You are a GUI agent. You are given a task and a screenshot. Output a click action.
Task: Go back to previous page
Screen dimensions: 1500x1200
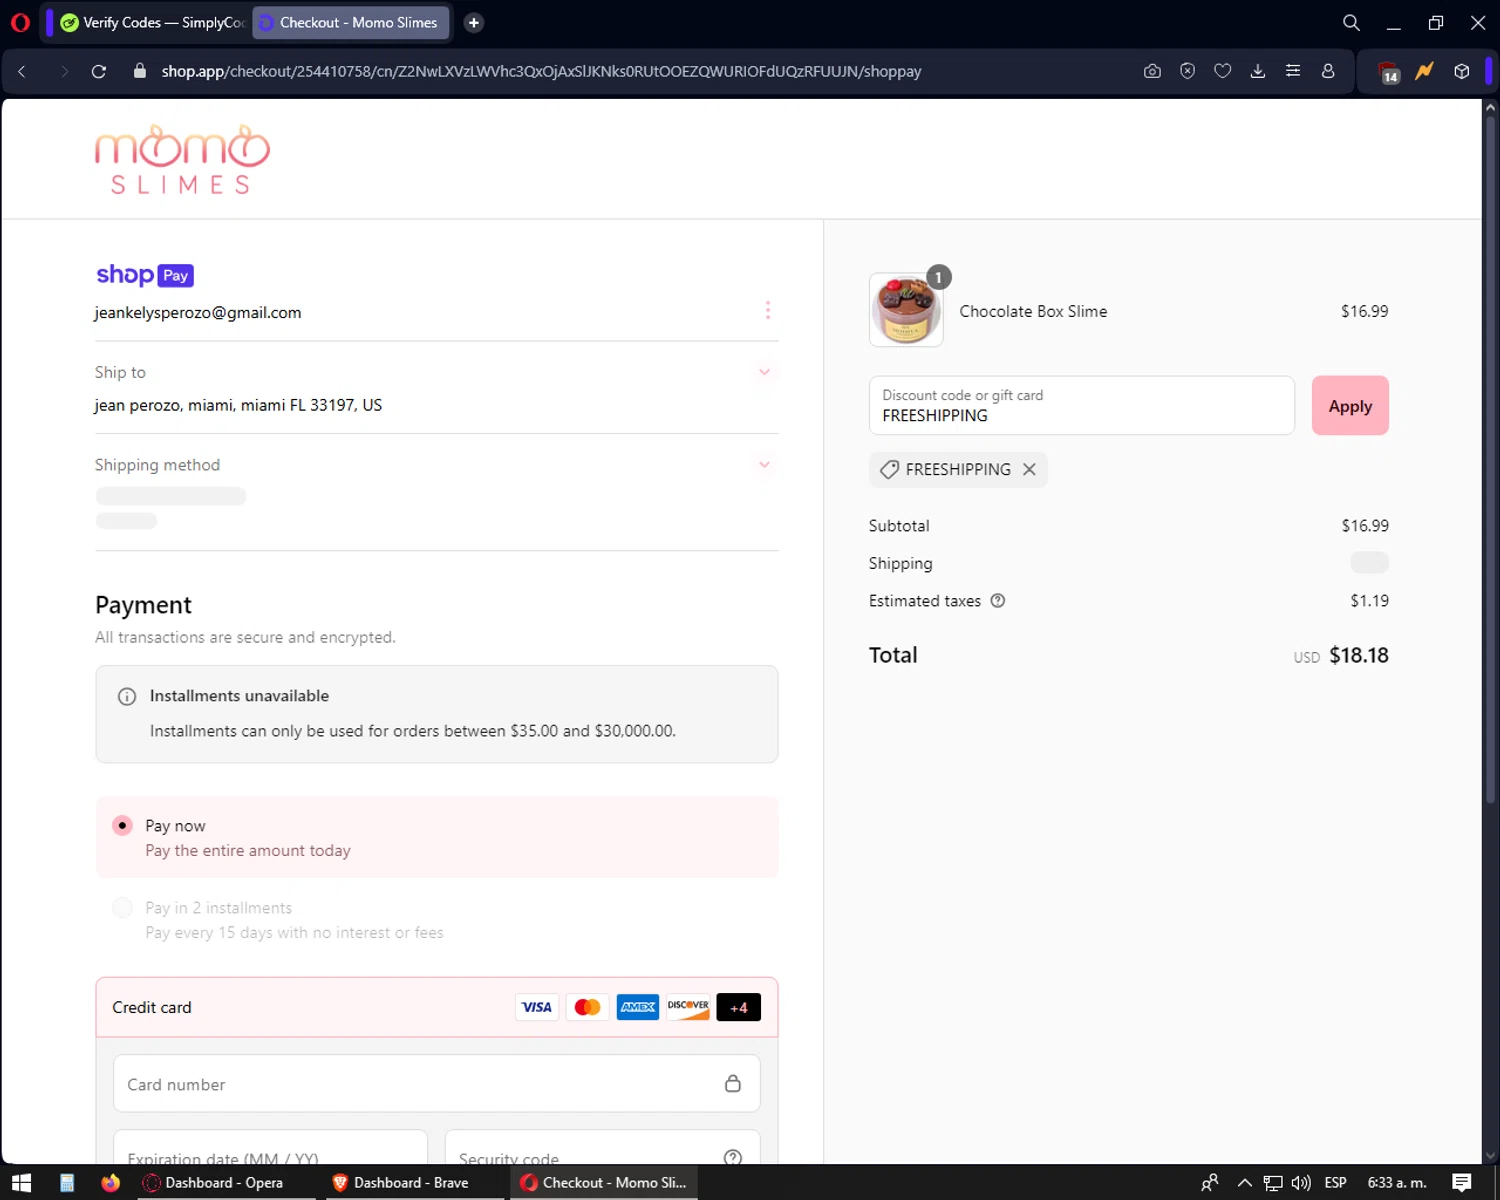pos(22,71)
